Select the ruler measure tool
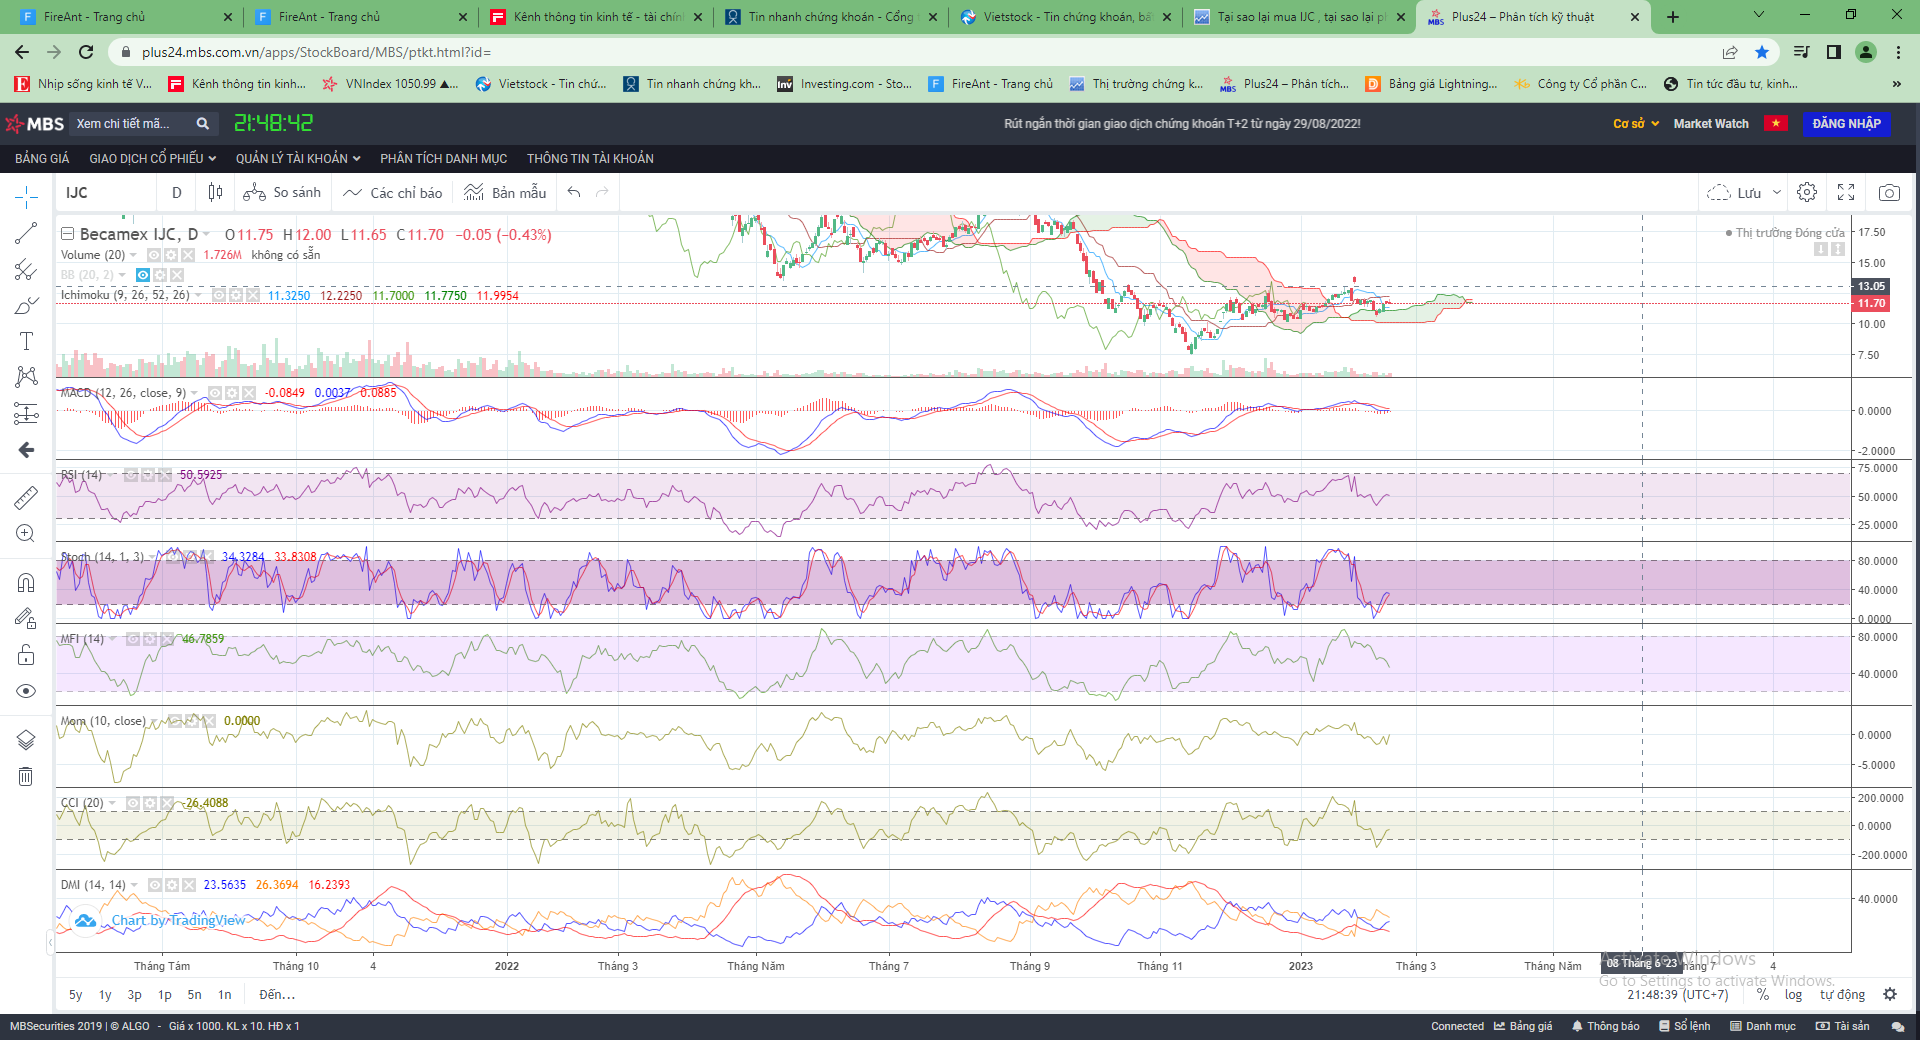Screen dimensions: 1920x1040 26,497
